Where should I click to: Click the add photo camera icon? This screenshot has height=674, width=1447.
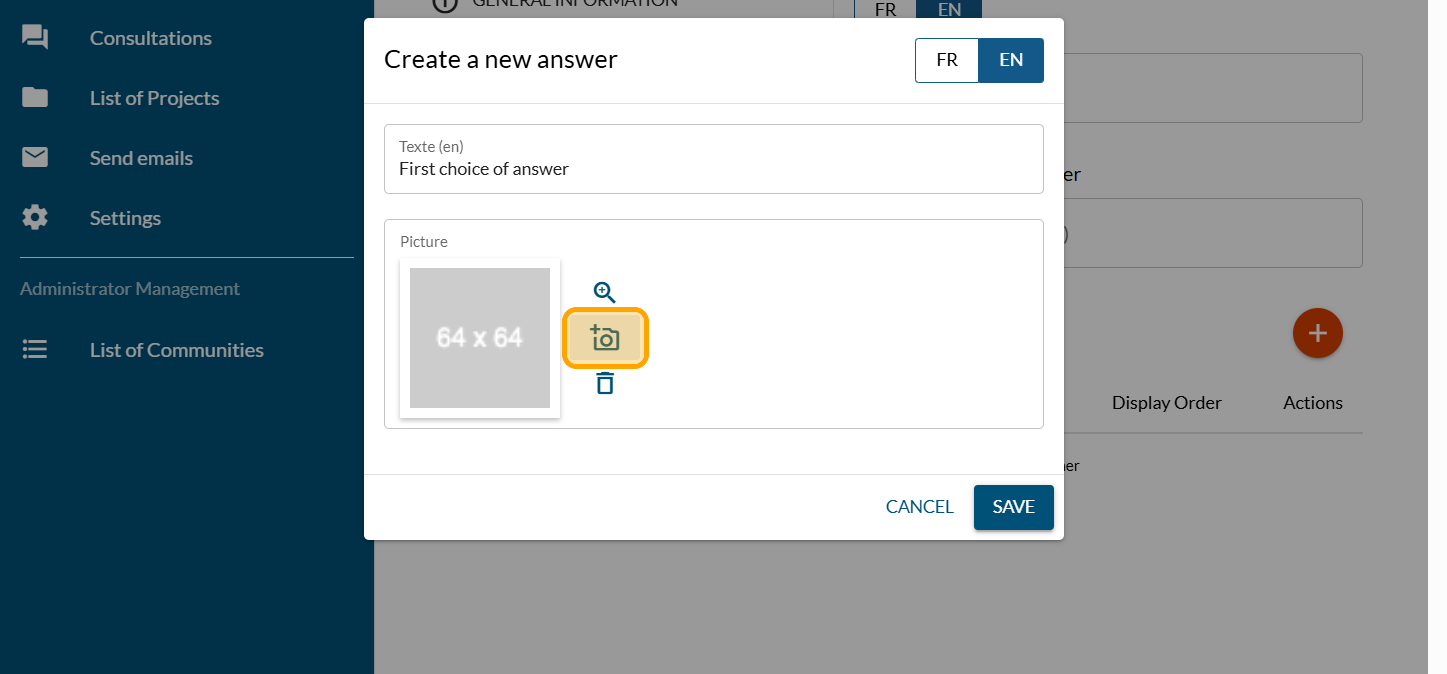coord(605,338)
